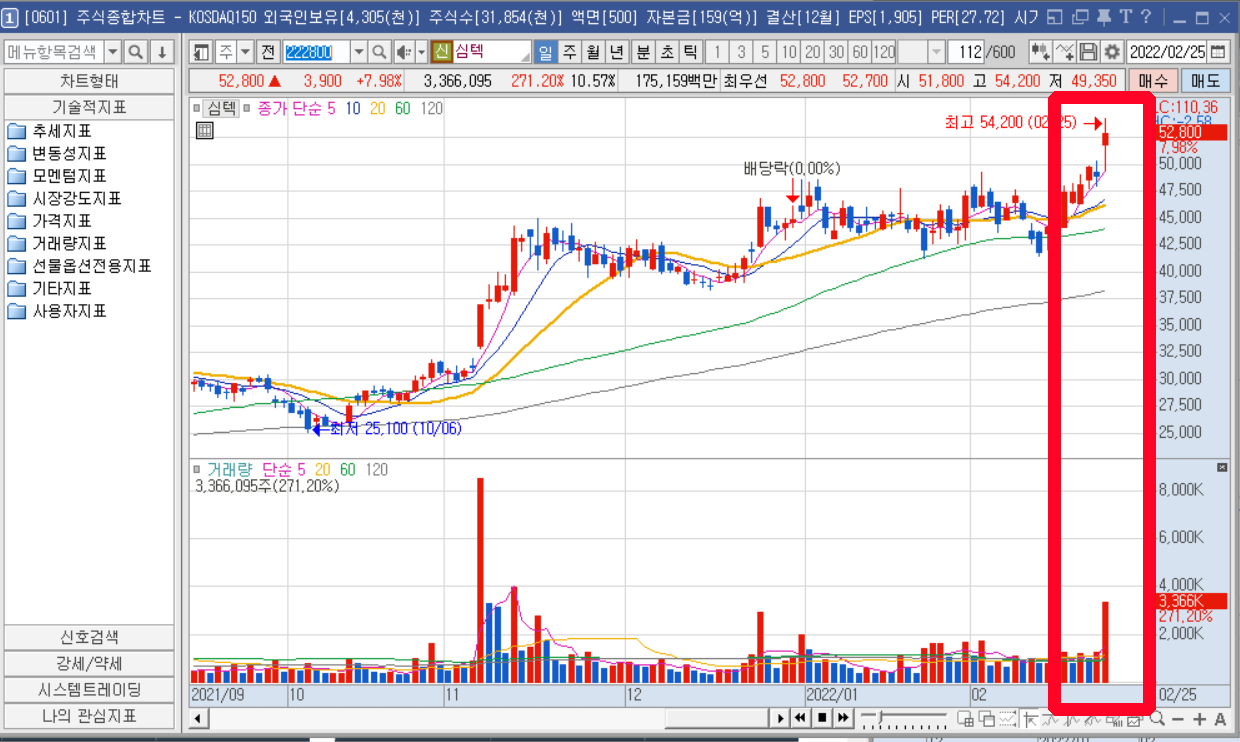Click the chart scroll left arrow
The image size is (1240, 742).
[x=197, y=718]
